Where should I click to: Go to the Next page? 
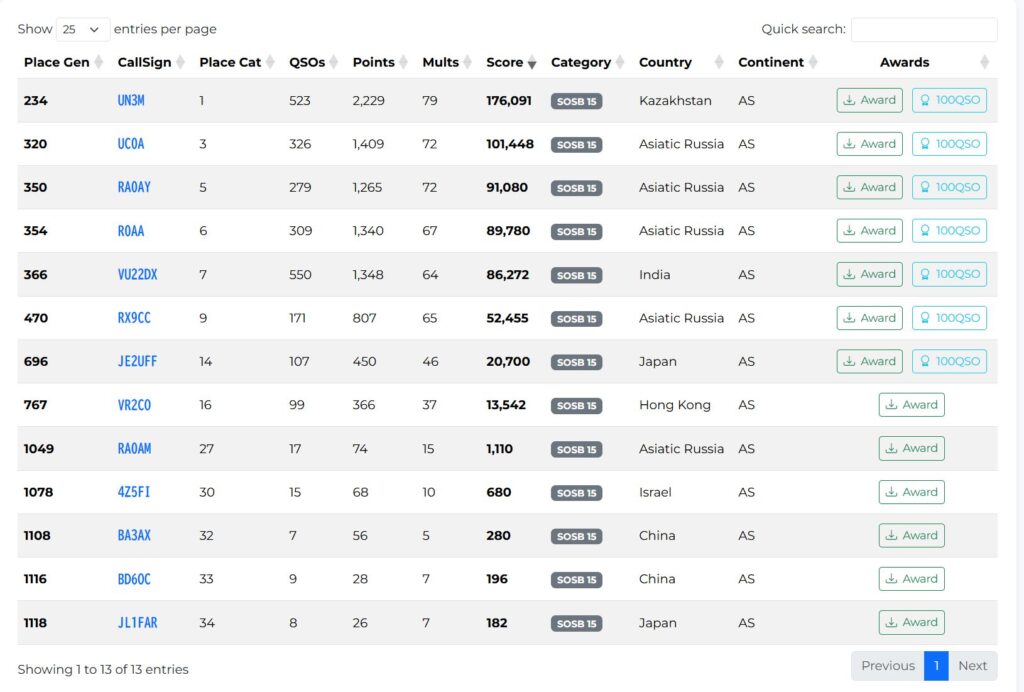tap(973, 666)
